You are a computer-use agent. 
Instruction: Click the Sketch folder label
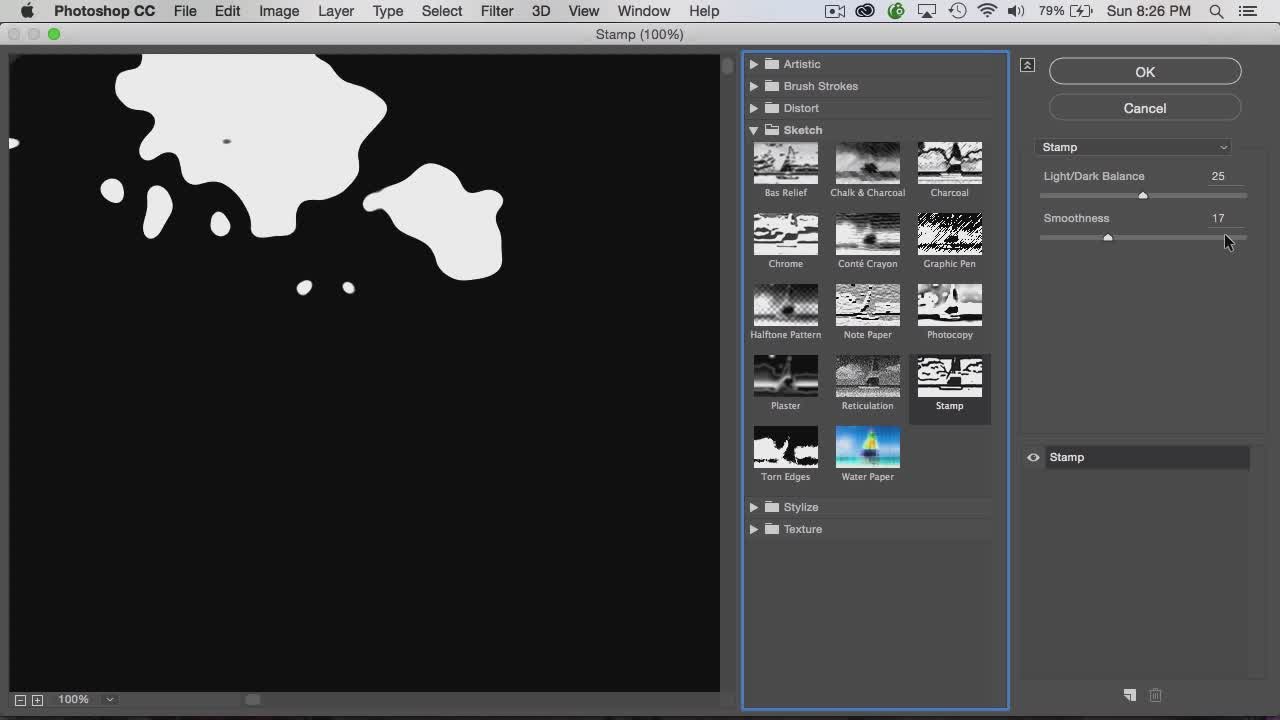point(803,130)
